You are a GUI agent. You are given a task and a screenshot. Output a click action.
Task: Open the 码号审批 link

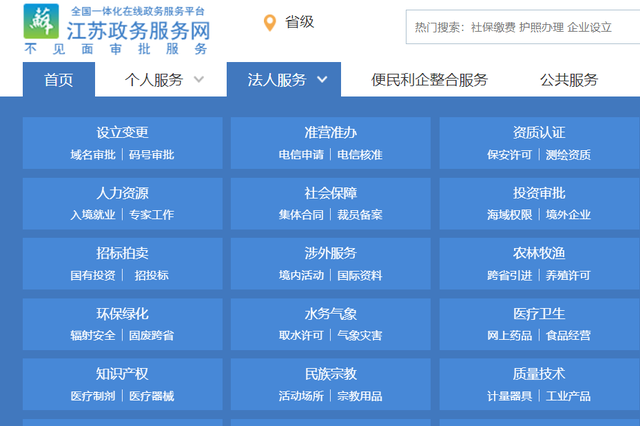point(152,155)
